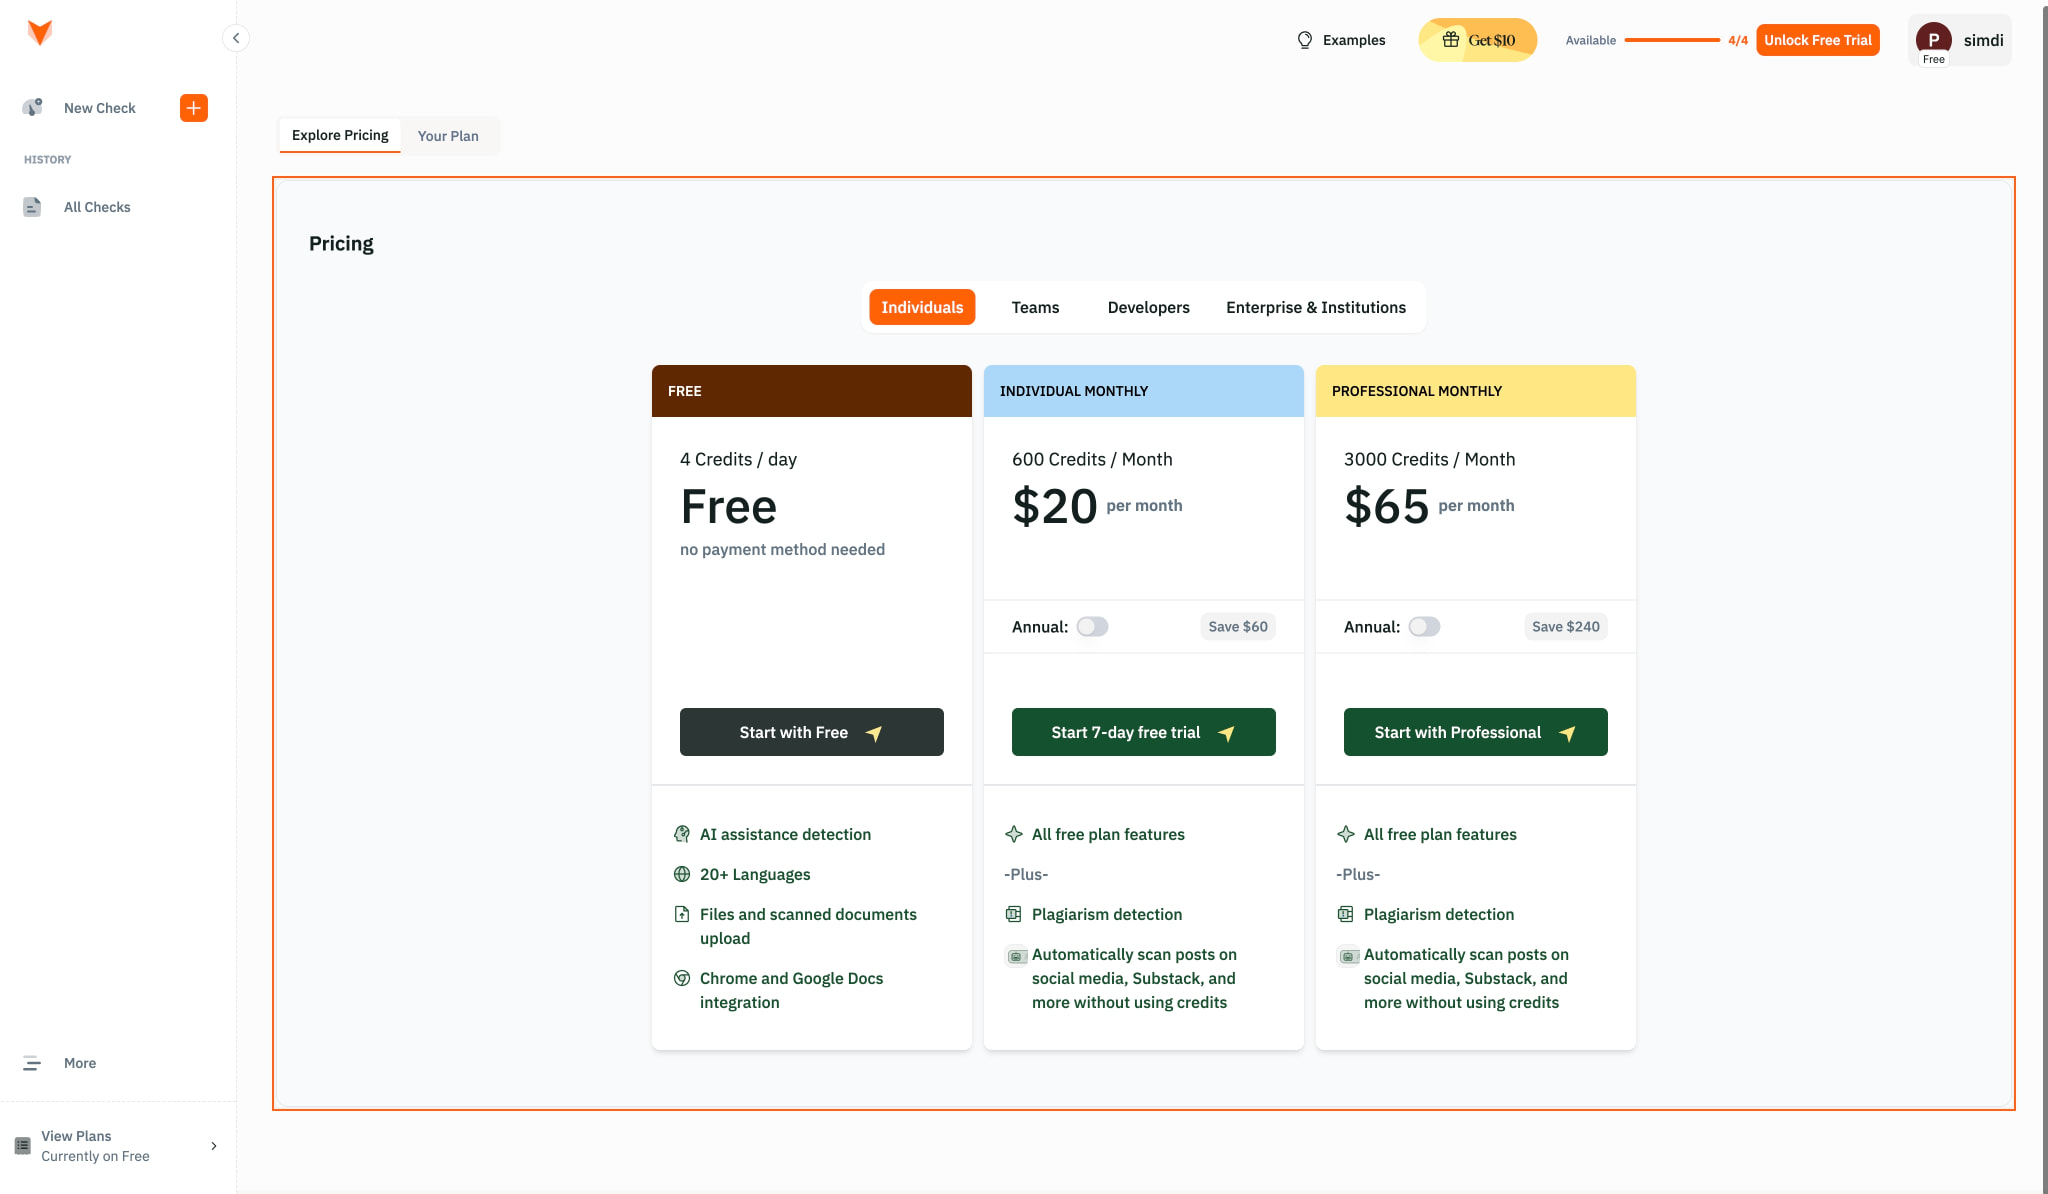This screenshot has height=1194, width=2048.
Task: Click the orange plus icon for new check
Action: [x=194, y=108]
